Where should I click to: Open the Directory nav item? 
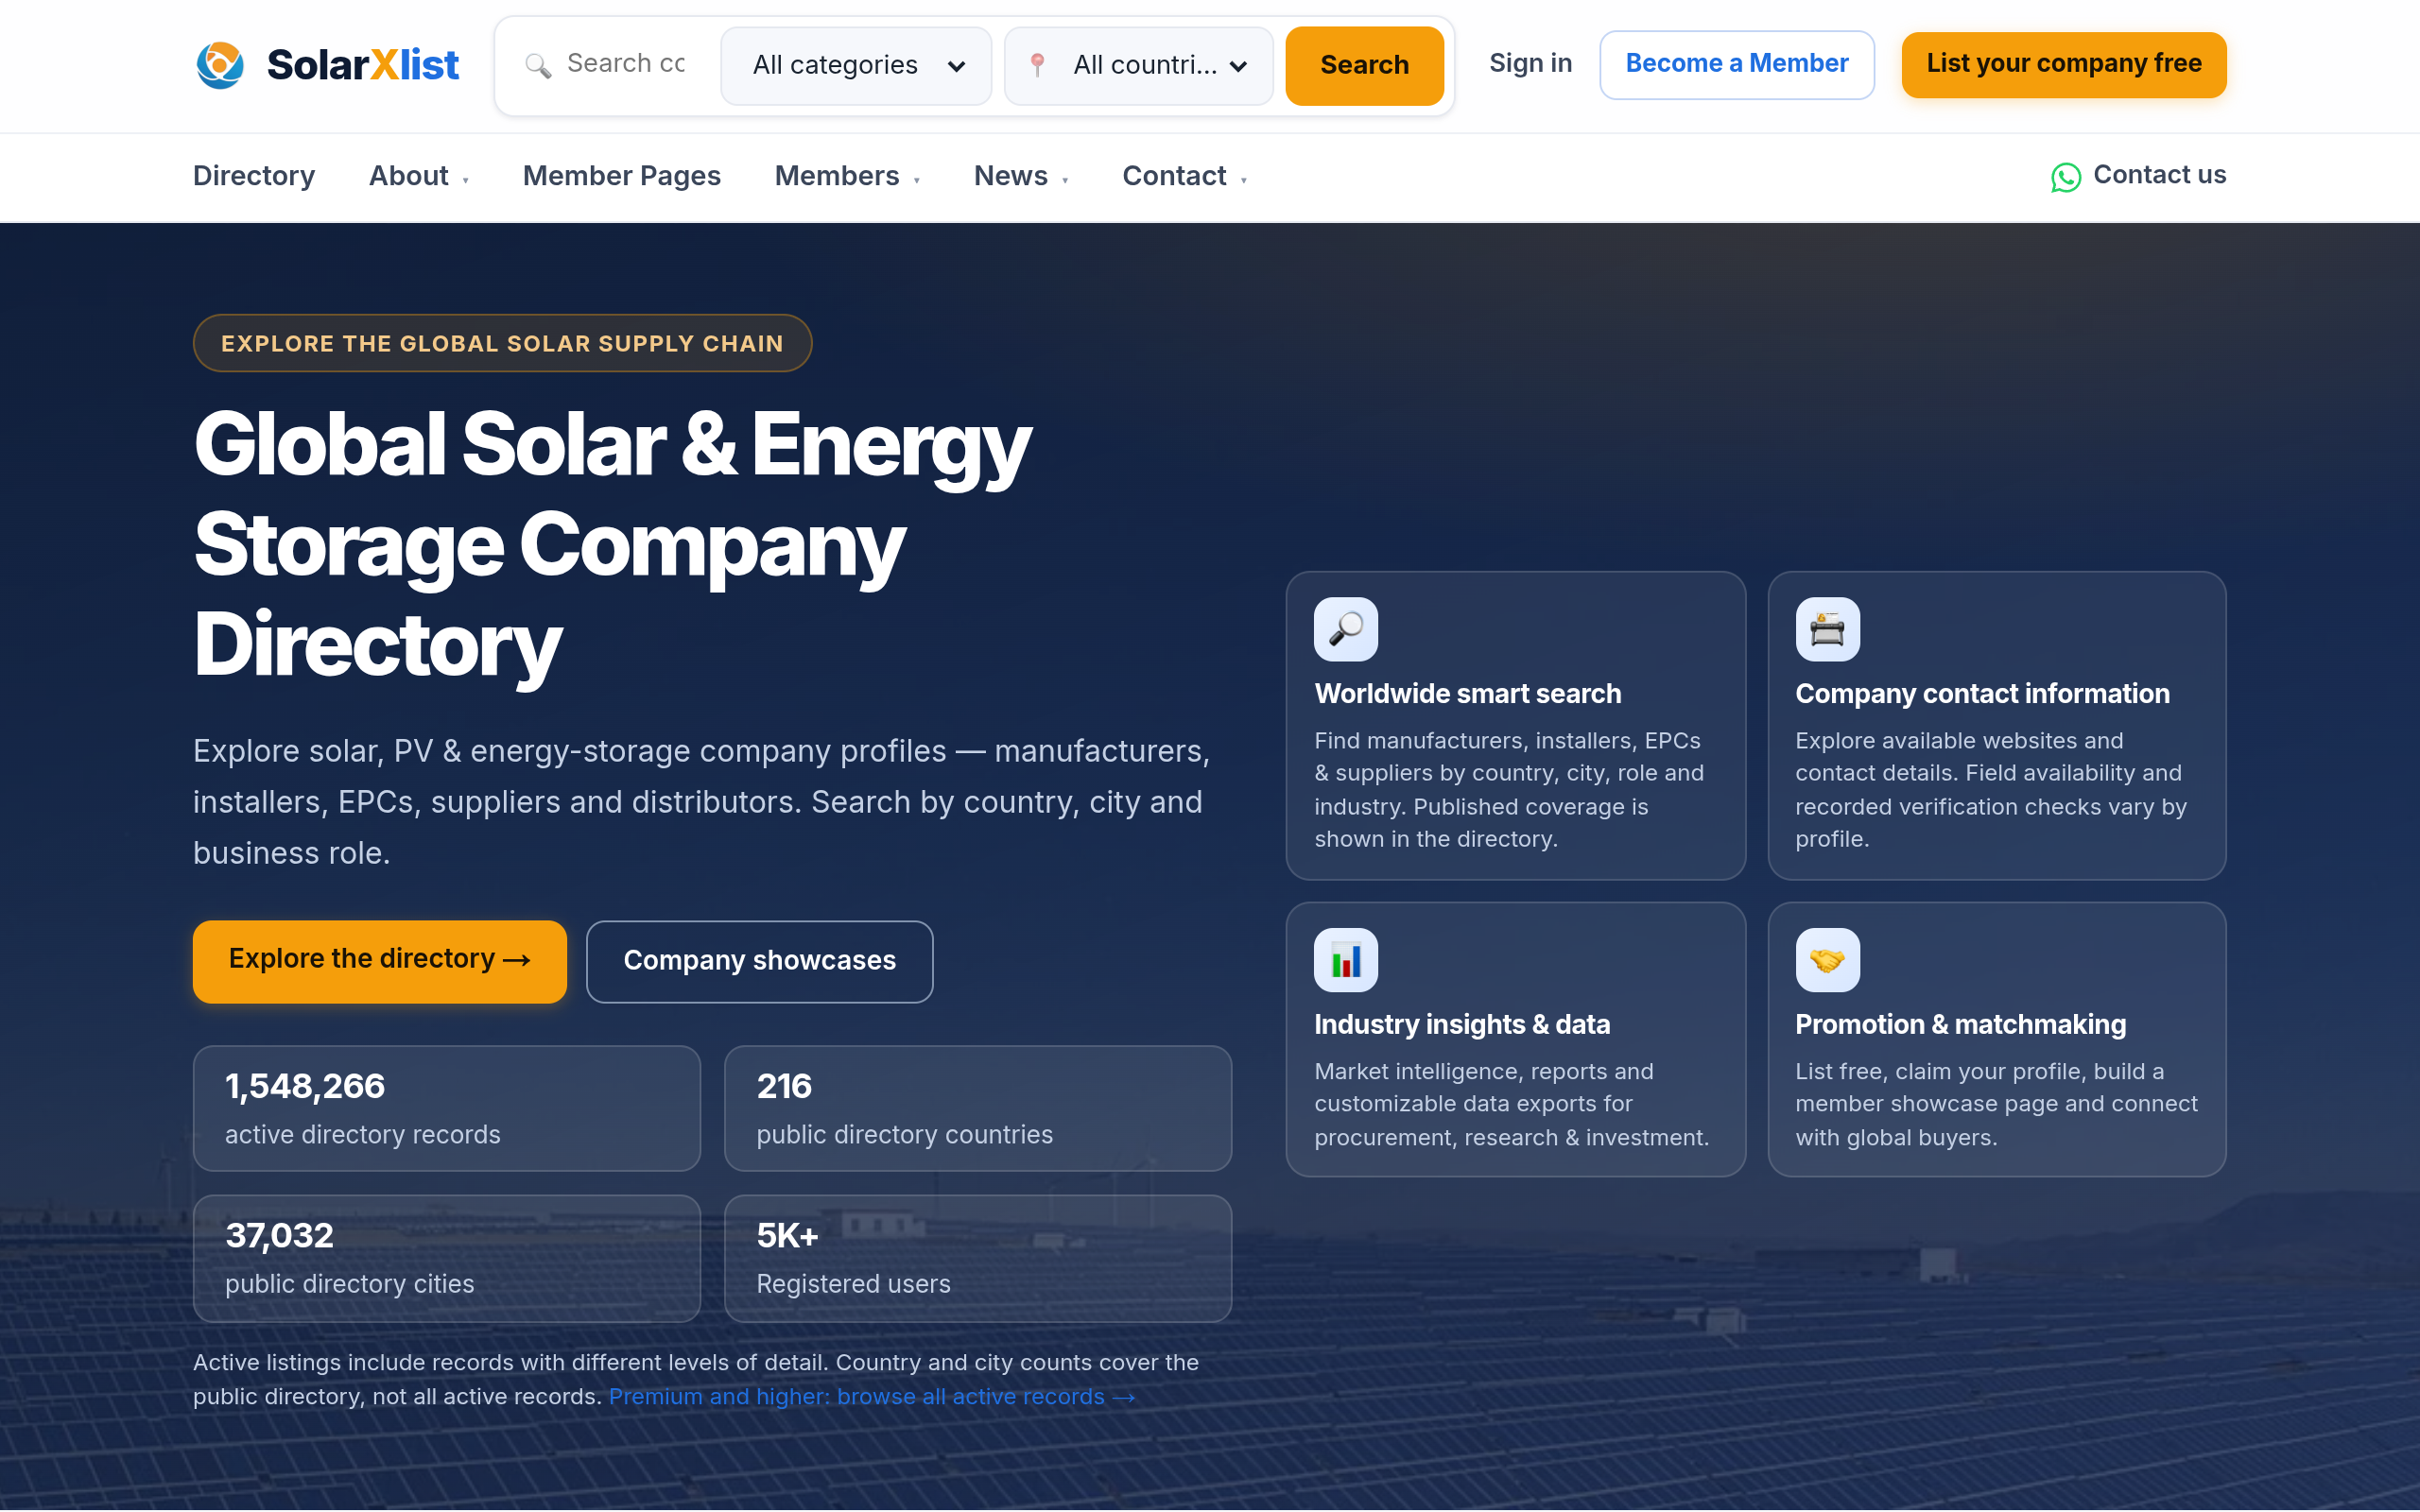pos(254,176)
